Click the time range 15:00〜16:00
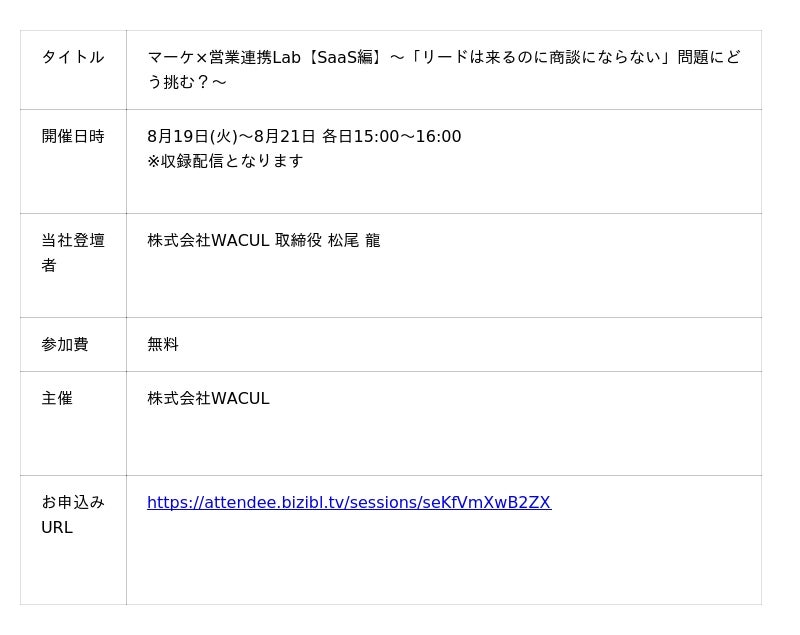The height and width of the screenshot is (635, 800). (407, 136)
